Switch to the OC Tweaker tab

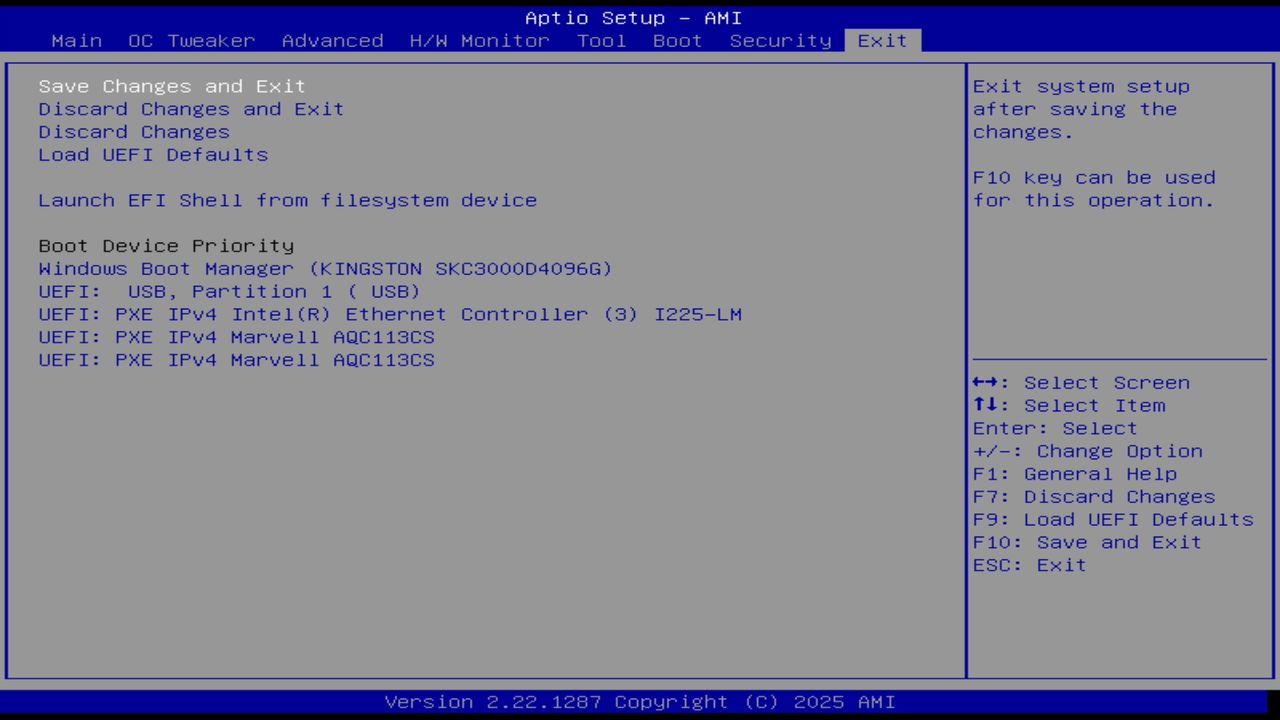pos(192,41)
